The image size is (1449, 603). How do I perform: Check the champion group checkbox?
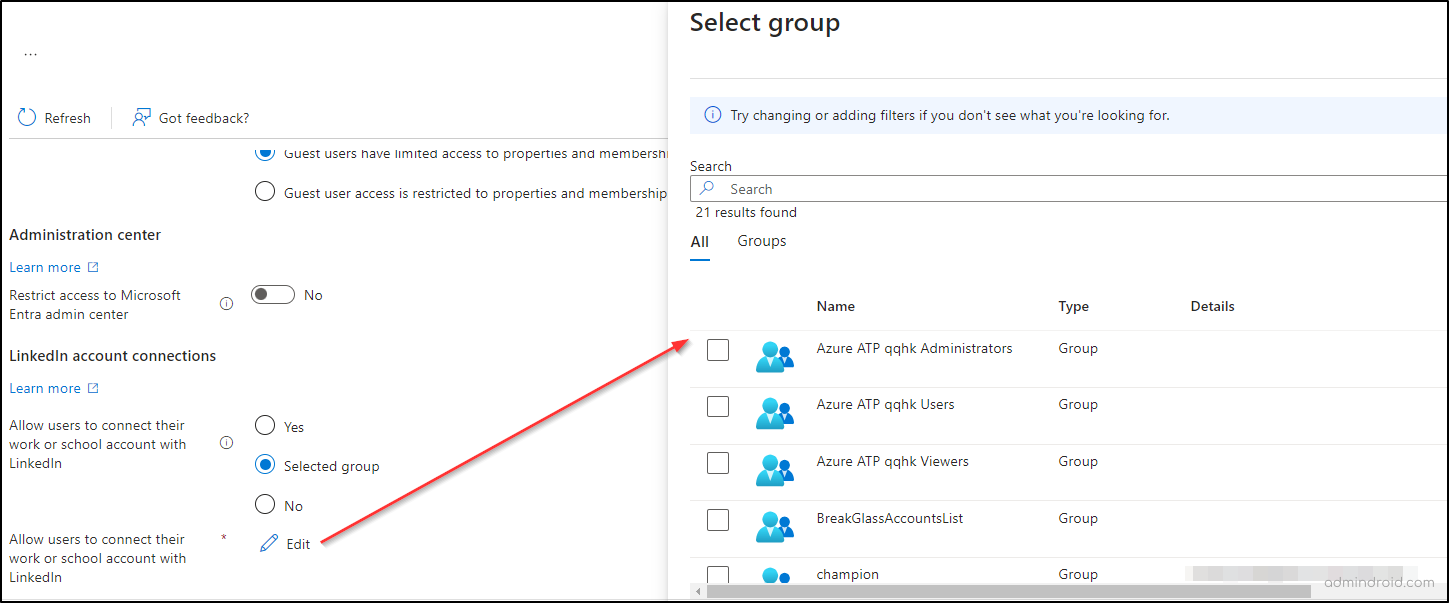[x=717, y=575]
